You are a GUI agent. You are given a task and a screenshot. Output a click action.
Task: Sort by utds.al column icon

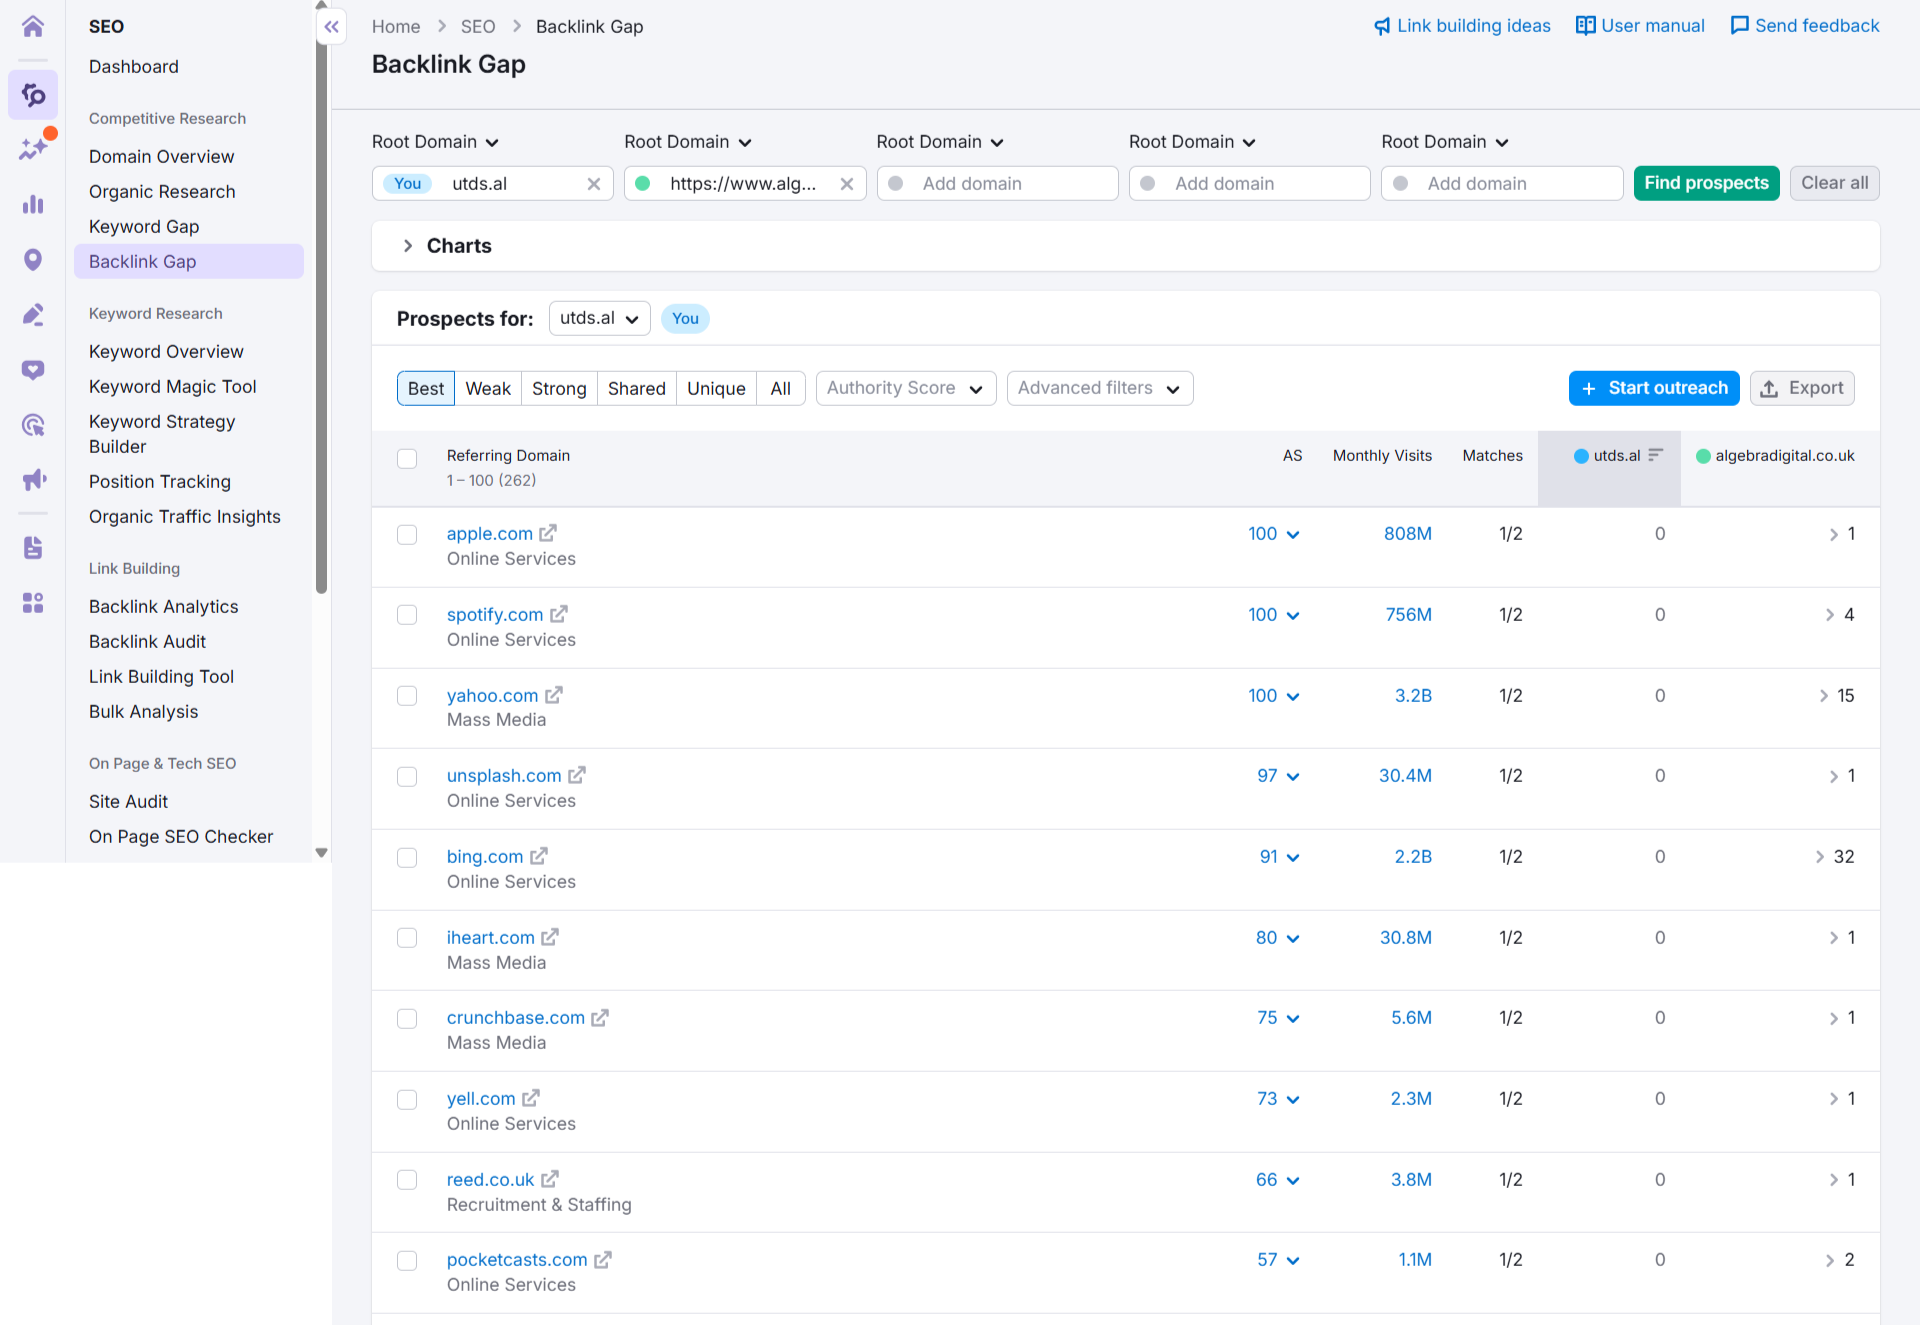point(1656,455)
